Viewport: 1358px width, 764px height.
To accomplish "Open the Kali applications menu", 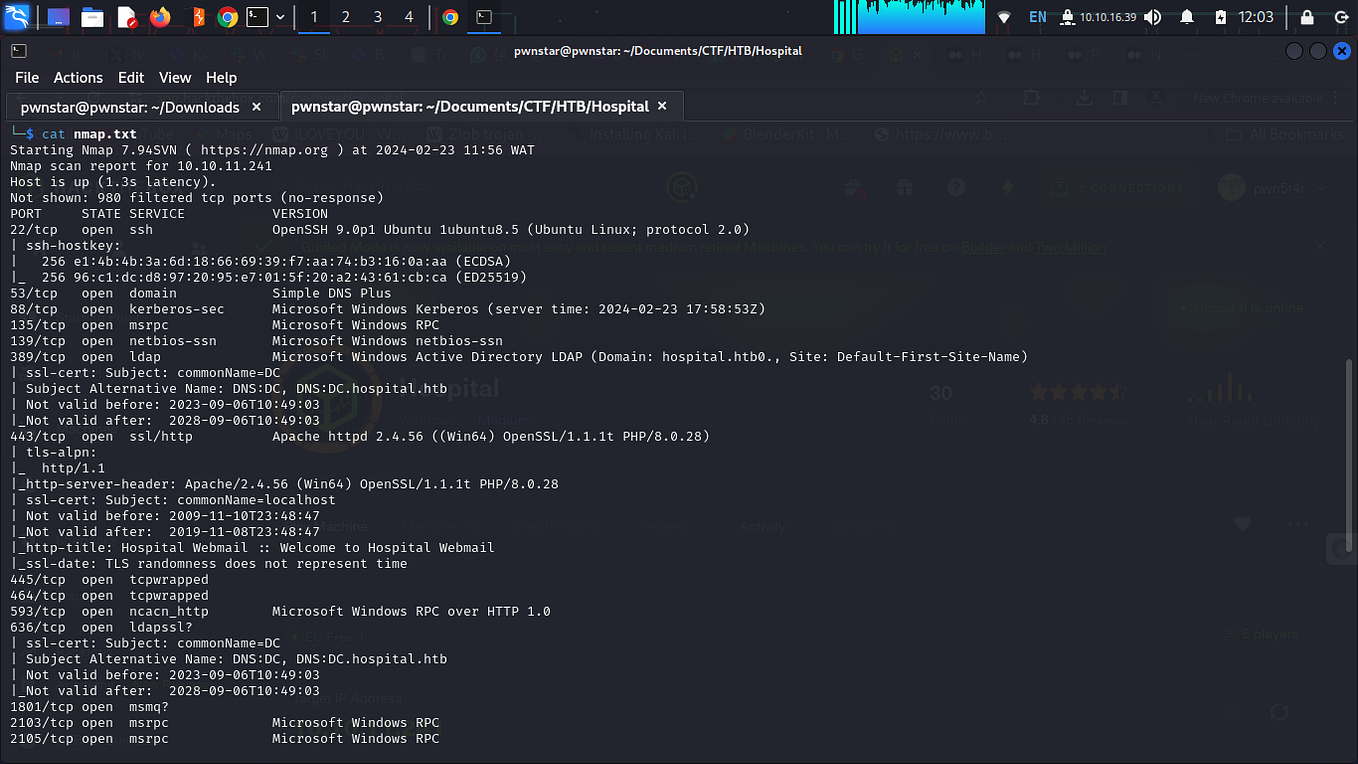I will [x=17, y=17].
